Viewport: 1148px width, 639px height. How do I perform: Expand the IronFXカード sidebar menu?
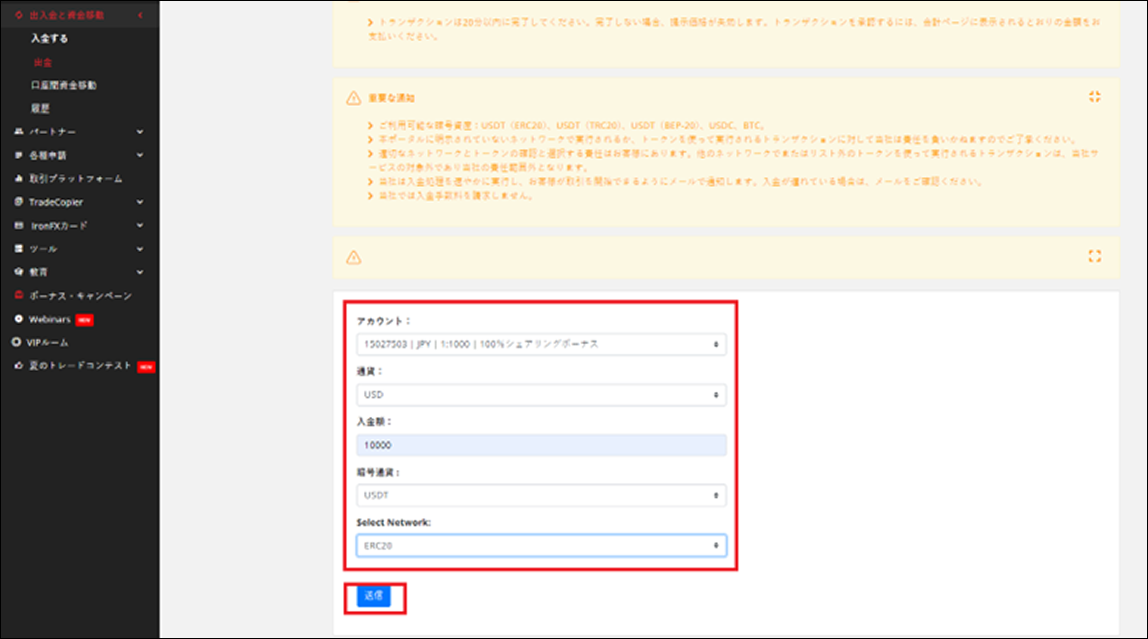139,226
